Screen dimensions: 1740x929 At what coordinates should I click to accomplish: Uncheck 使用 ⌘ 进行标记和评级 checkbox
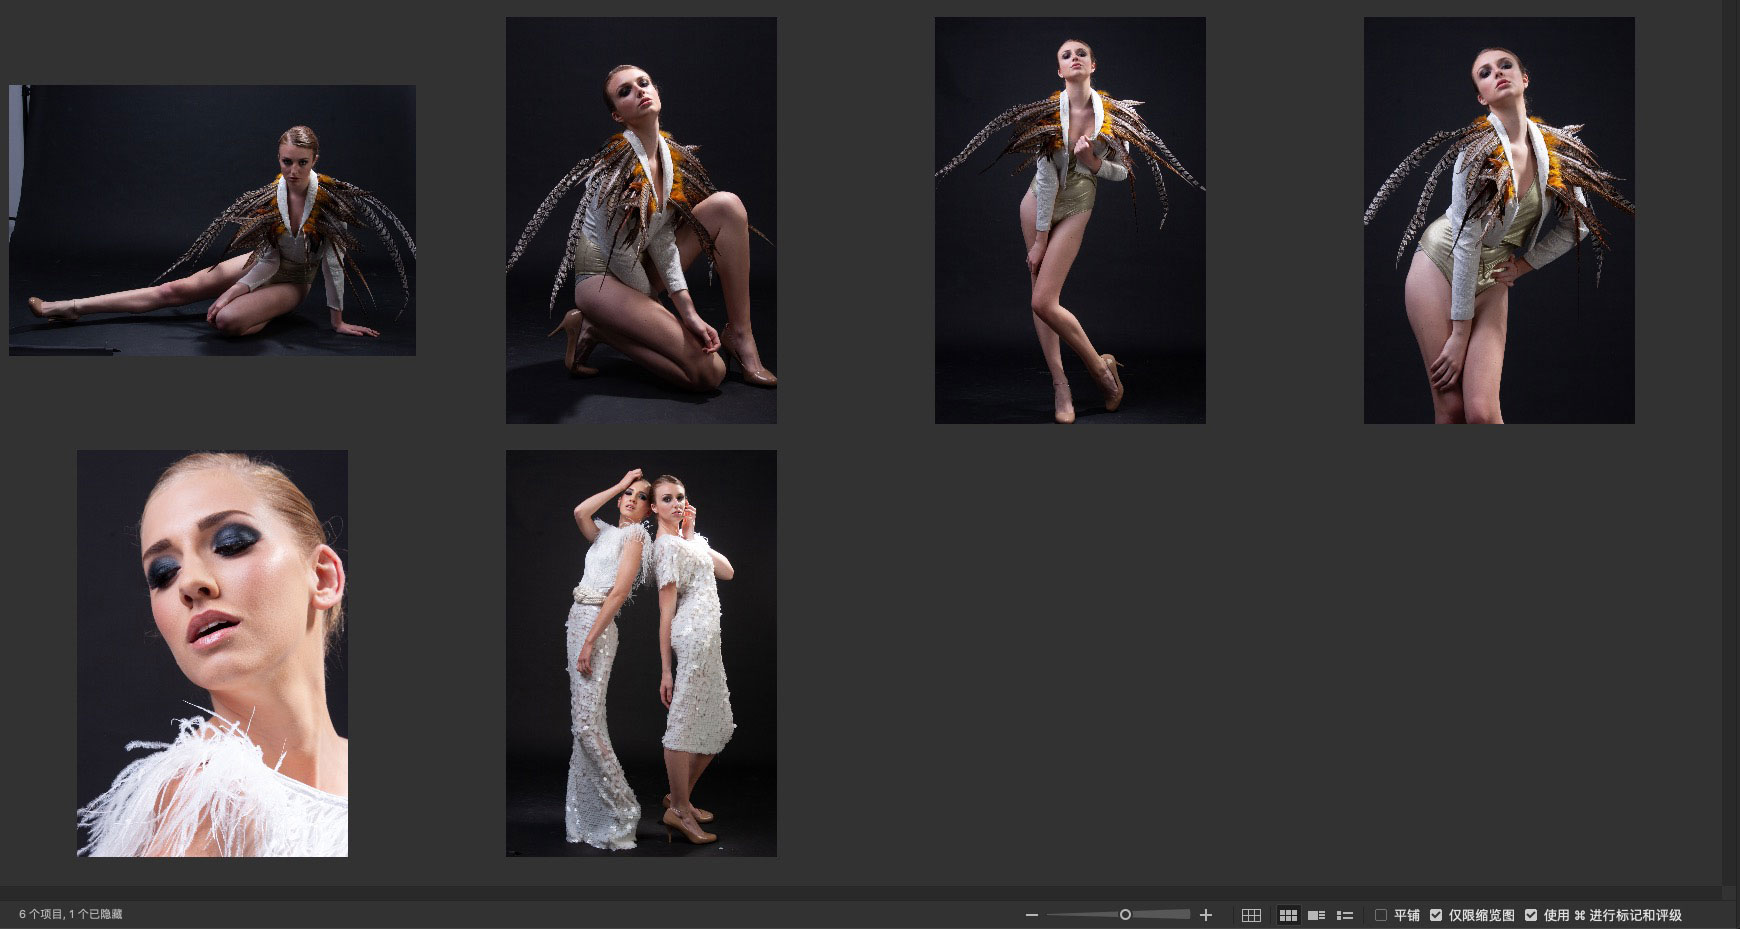(x=1531, y=915)
